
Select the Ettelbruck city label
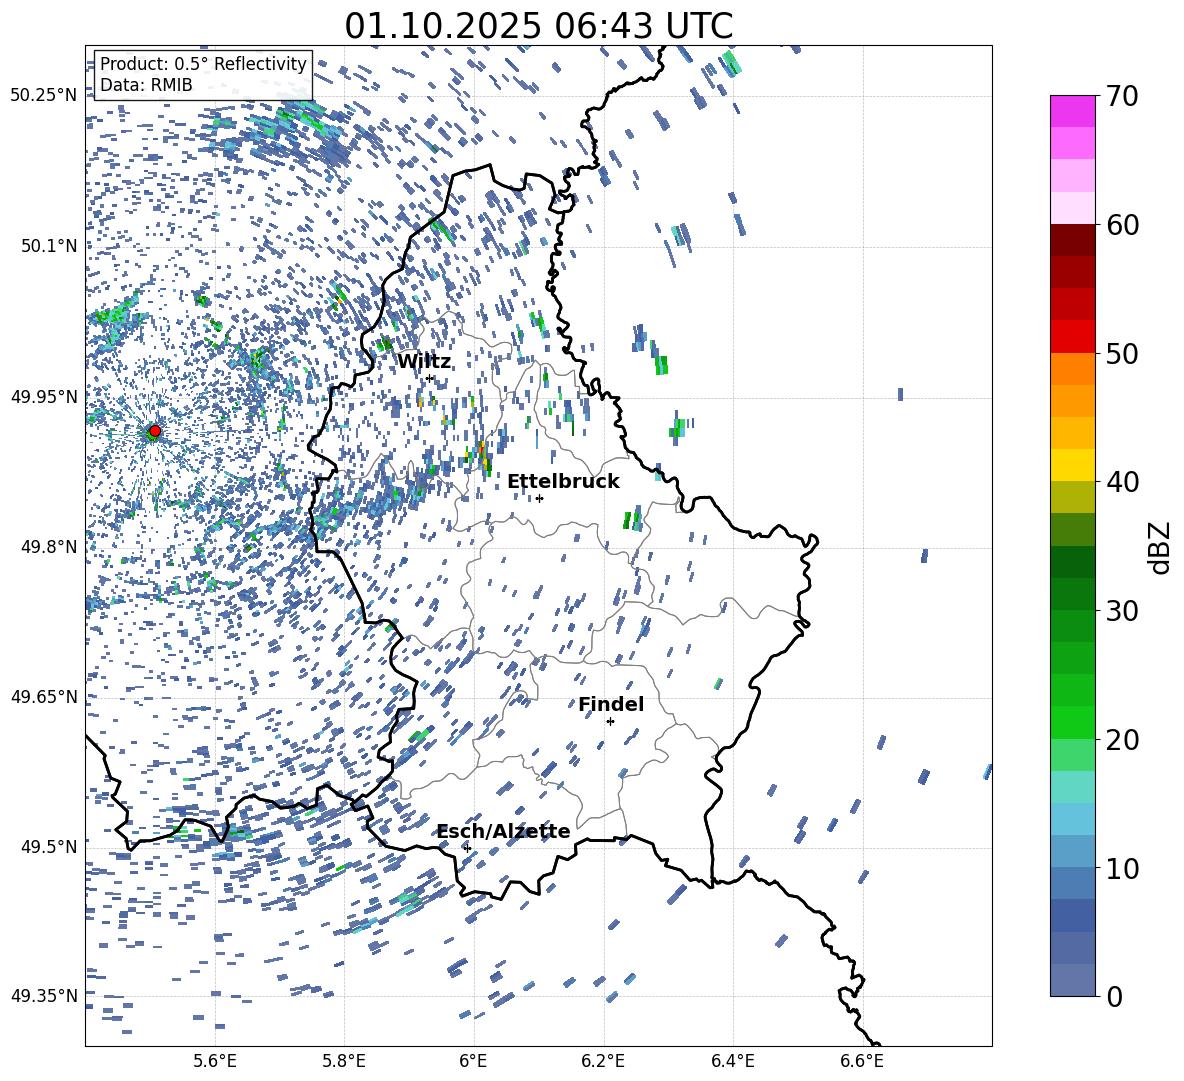(x=563, y=481)
